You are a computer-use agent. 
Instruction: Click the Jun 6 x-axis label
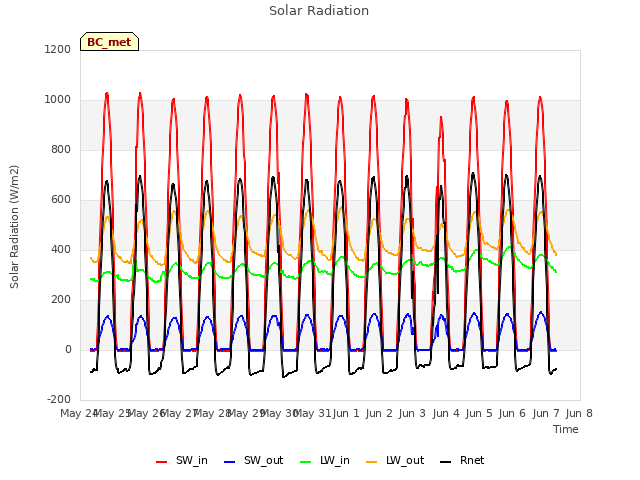click(x=513, y=413)
